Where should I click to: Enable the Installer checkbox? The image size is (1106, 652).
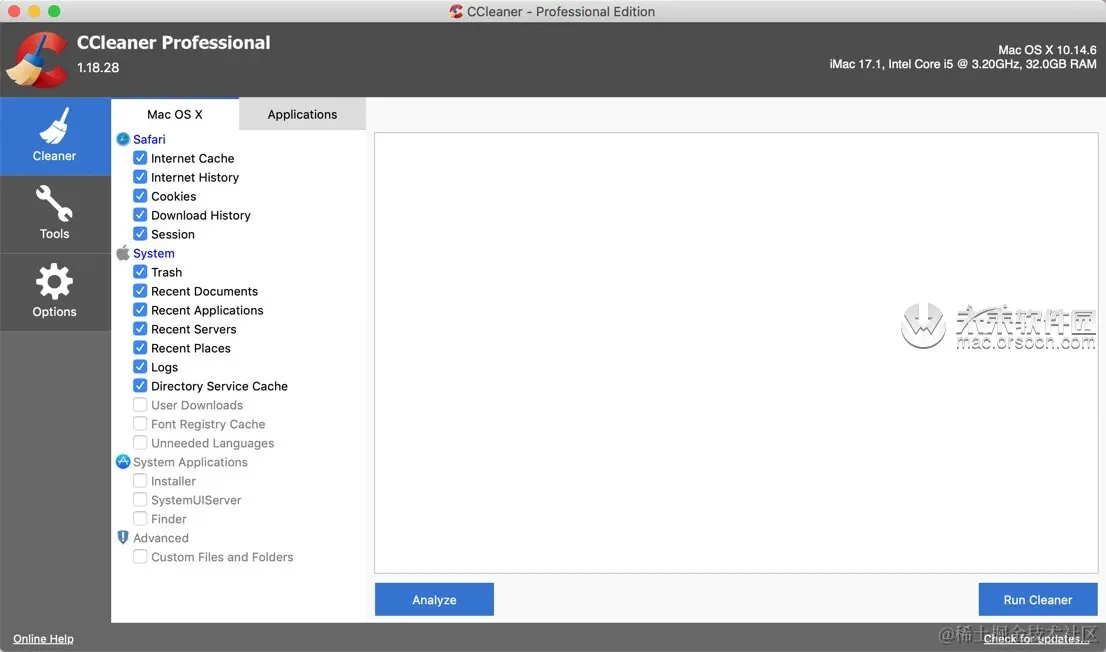[140, 481]
